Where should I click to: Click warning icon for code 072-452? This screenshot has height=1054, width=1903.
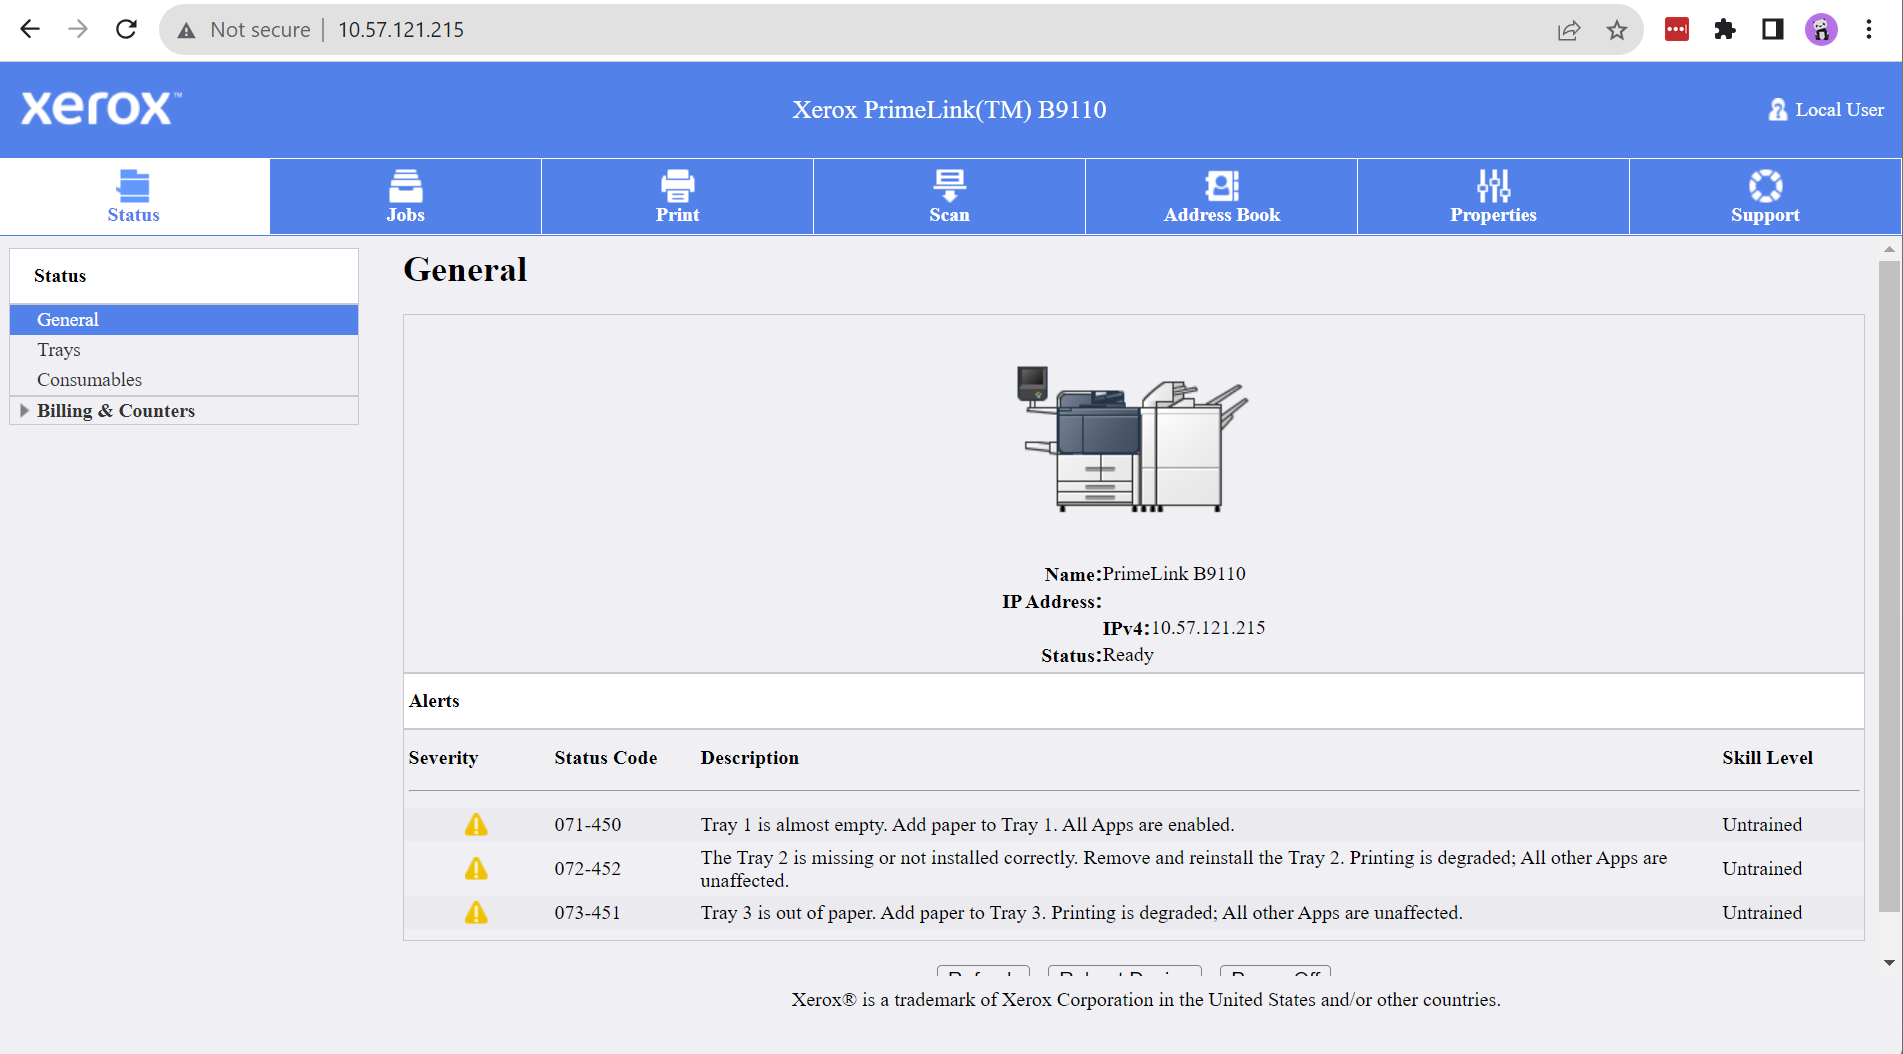coord(476,869)
